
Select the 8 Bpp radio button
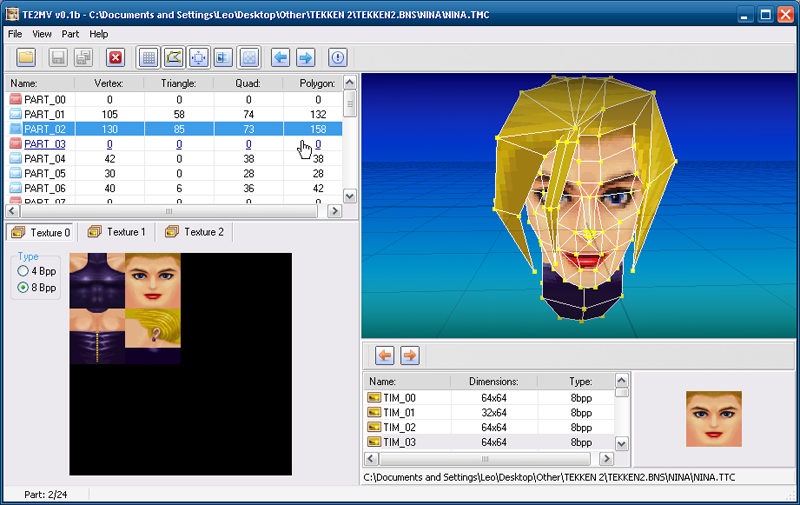[x=23, y=288]
